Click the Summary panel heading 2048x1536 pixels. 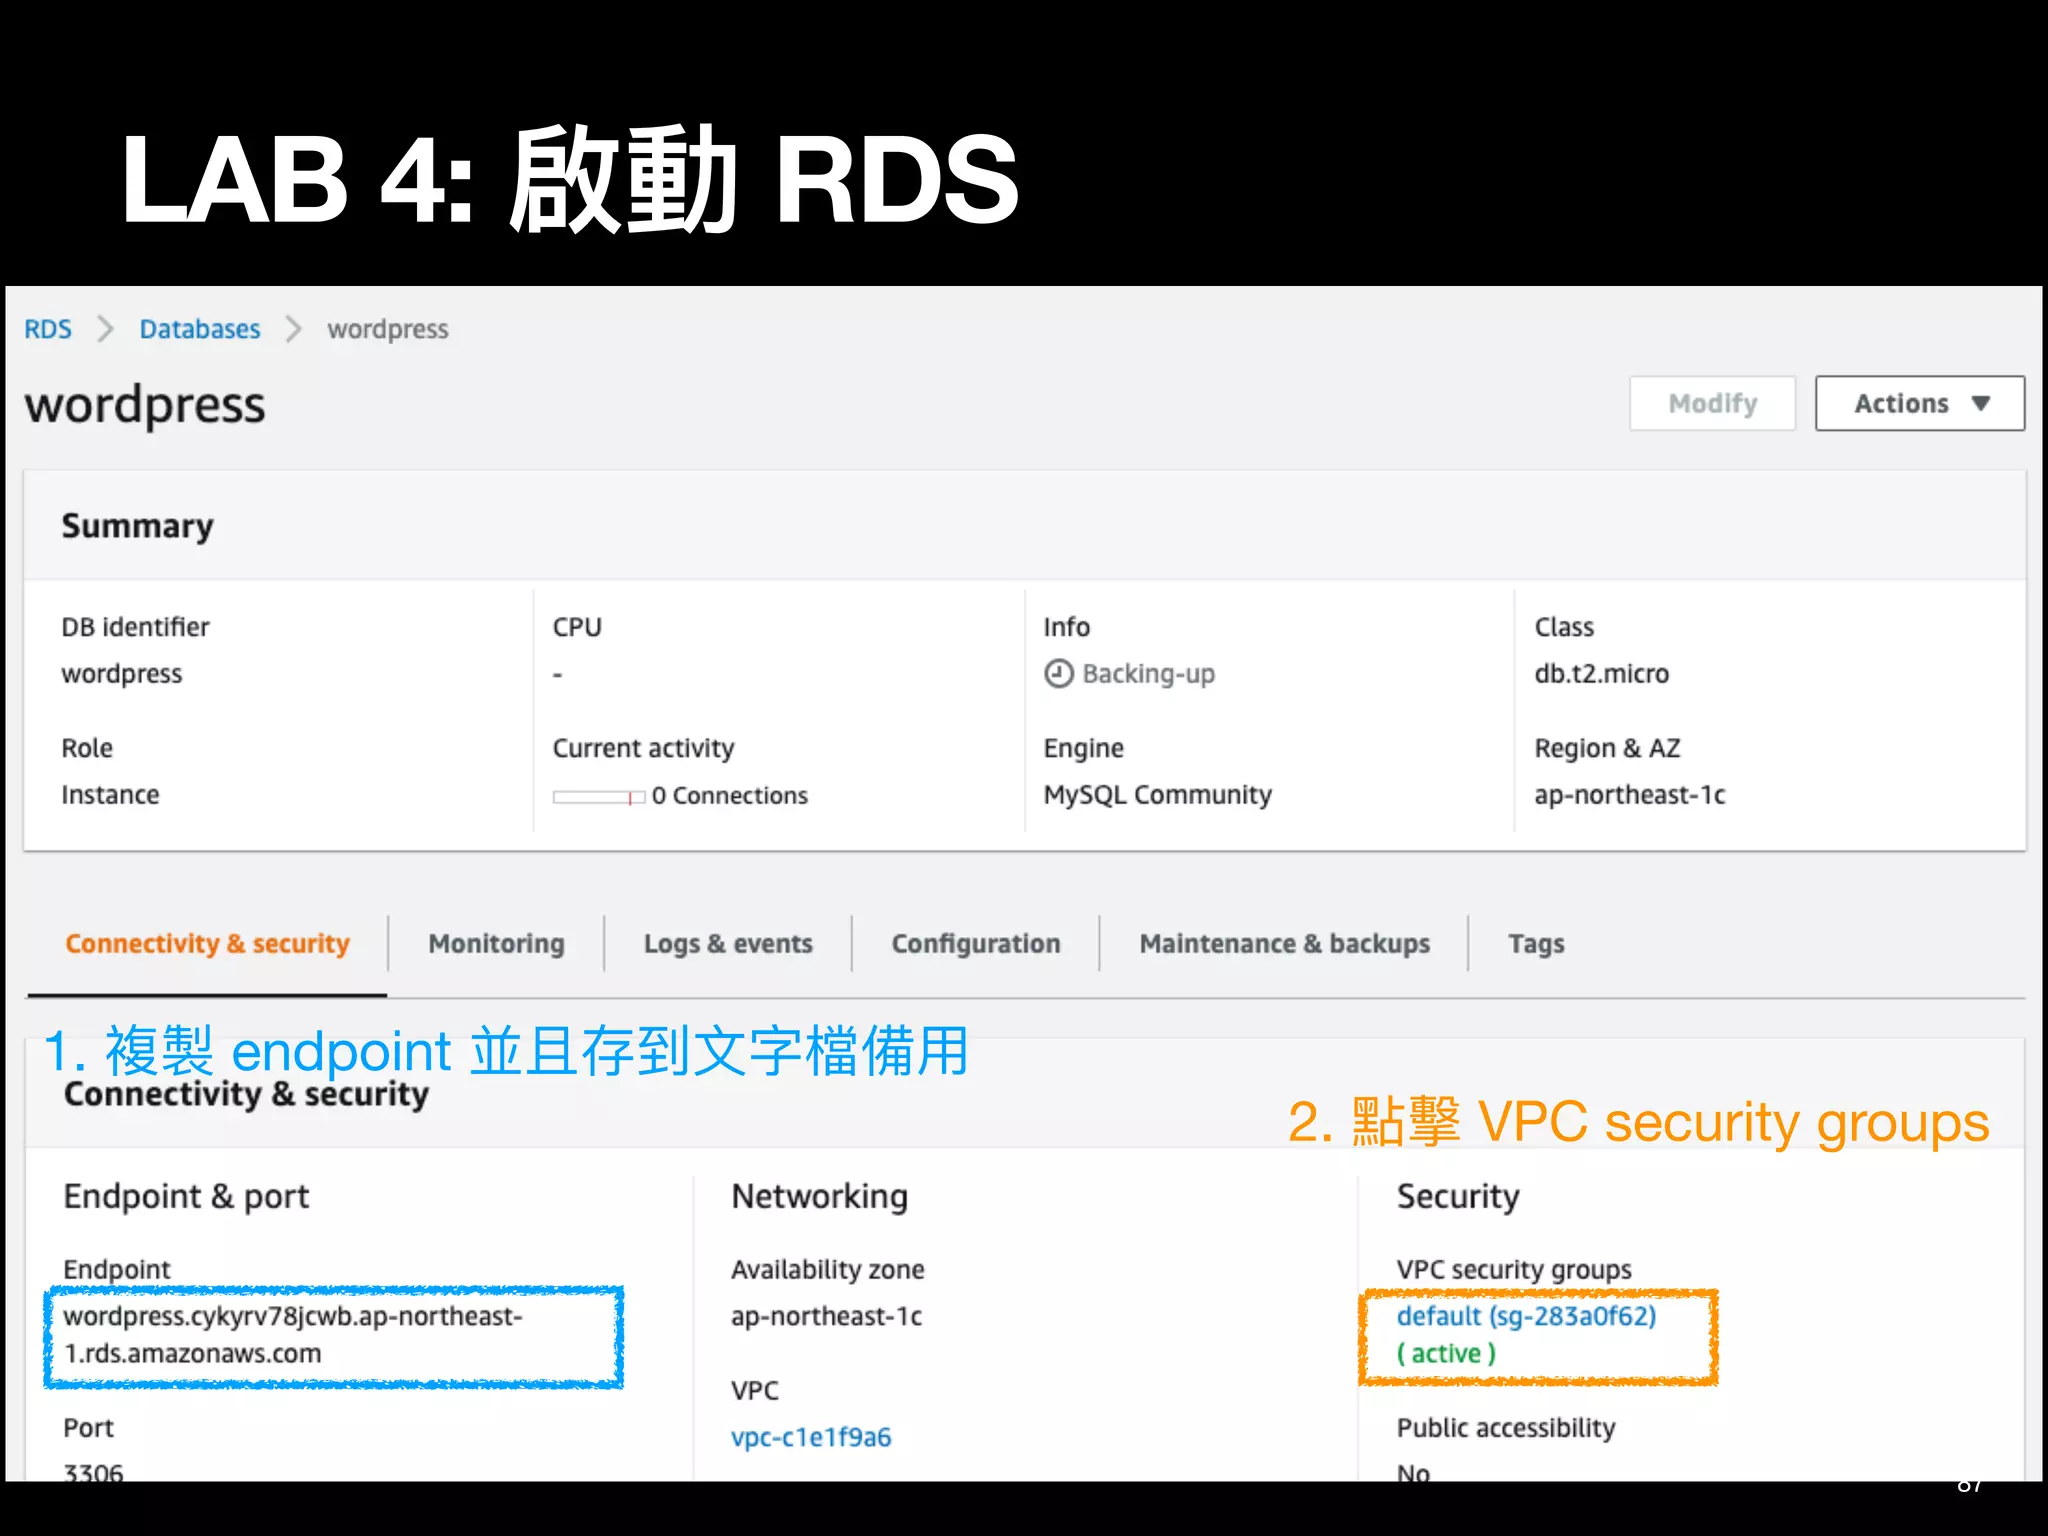[x=138, y=526]
